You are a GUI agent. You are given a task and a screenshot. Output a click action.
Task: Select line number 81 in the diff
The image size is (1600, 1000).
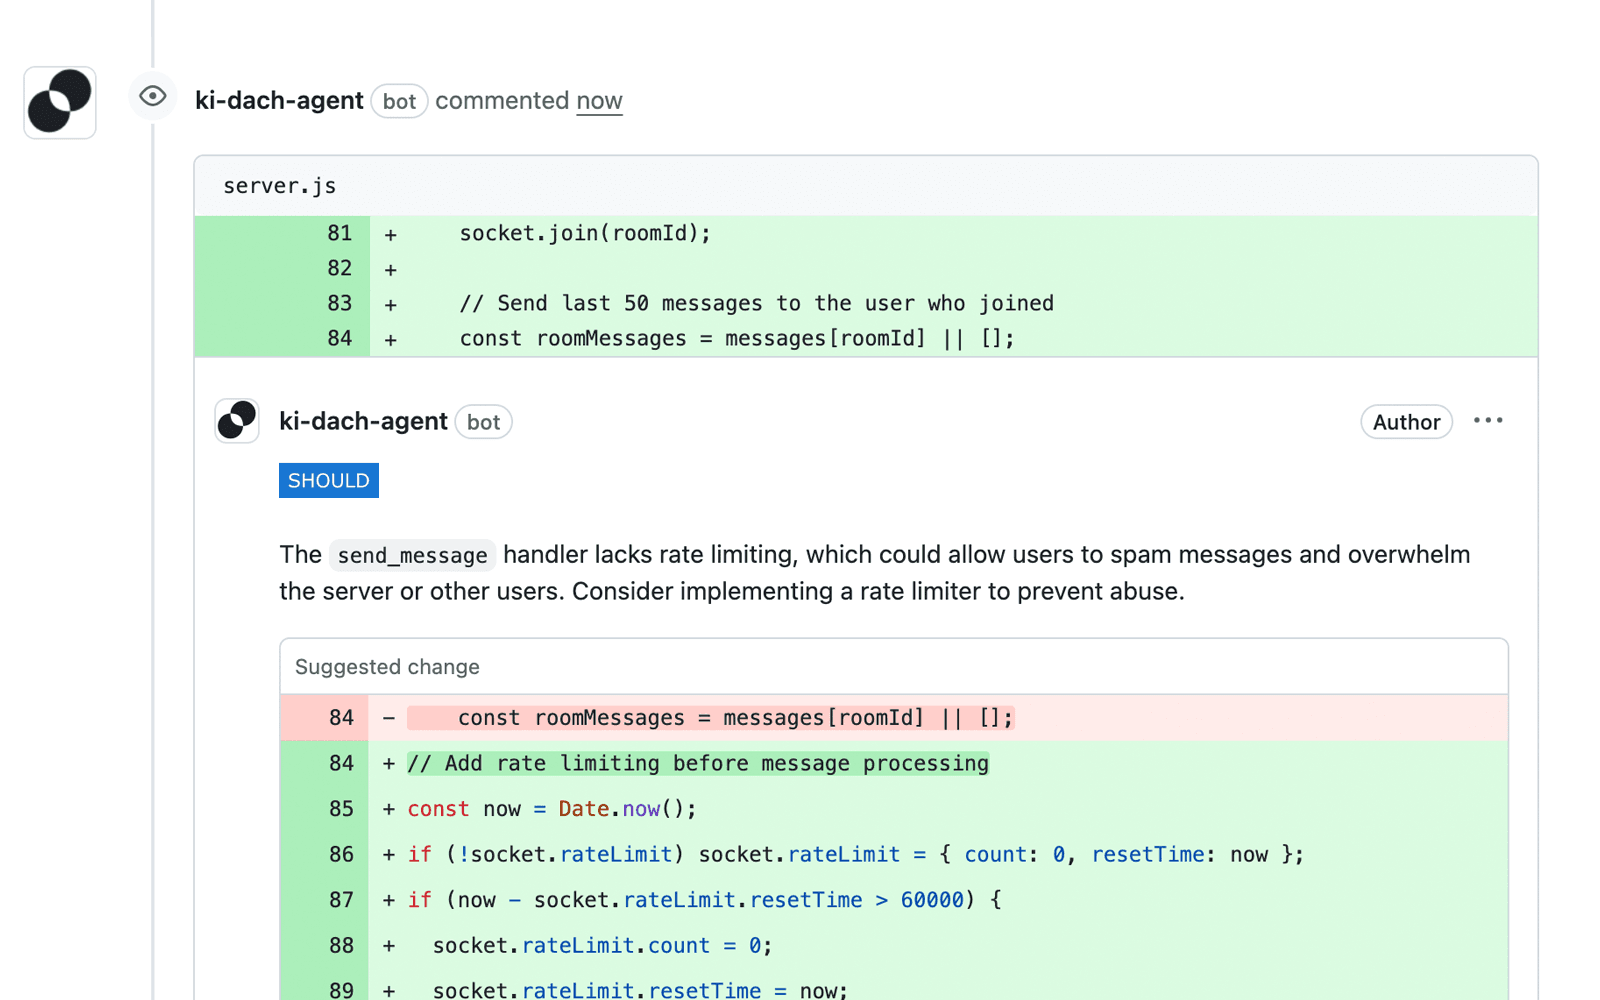(x=340, y=233)
